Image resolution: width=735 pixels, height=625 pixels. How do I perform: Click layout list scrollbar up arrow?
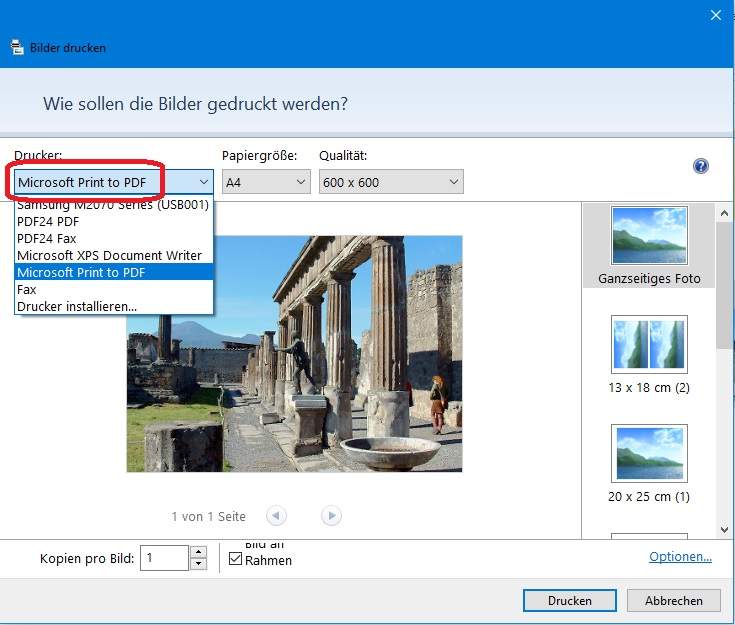[724, 213]
